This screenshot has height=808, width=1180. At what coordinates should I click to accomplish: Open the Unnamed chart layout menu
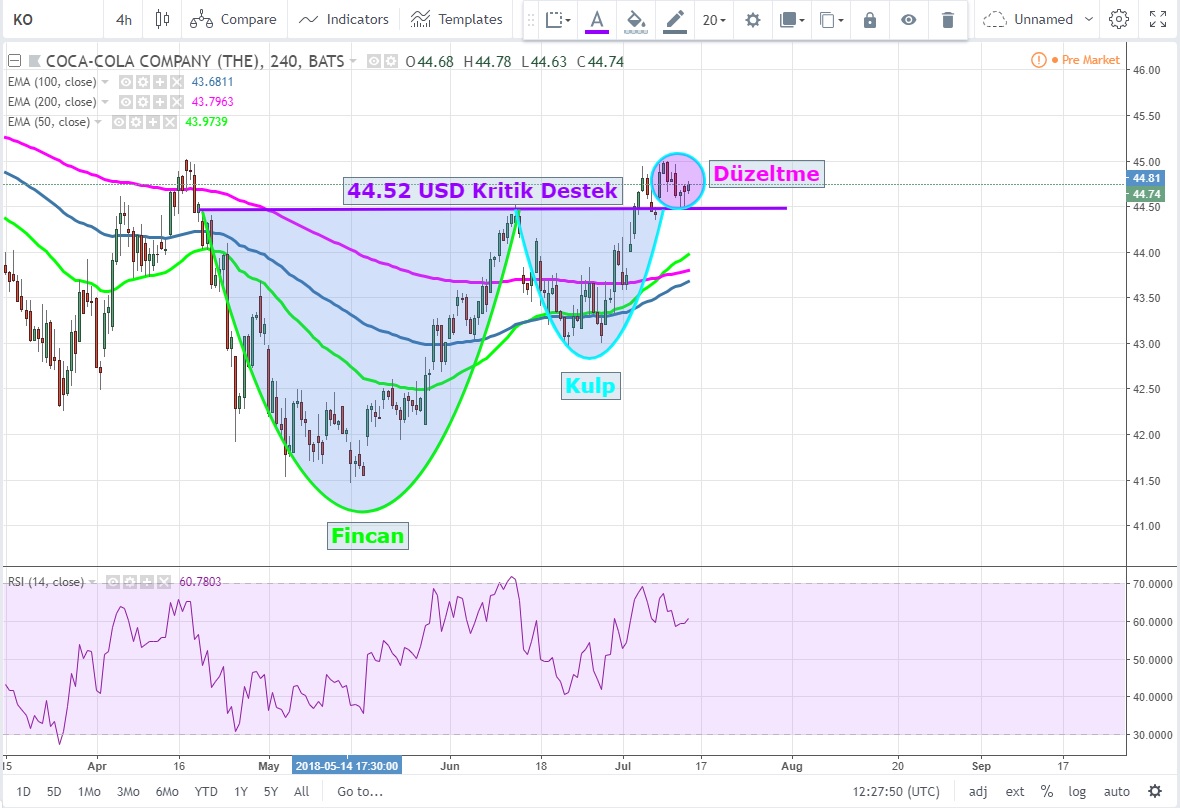[1039, 20]
